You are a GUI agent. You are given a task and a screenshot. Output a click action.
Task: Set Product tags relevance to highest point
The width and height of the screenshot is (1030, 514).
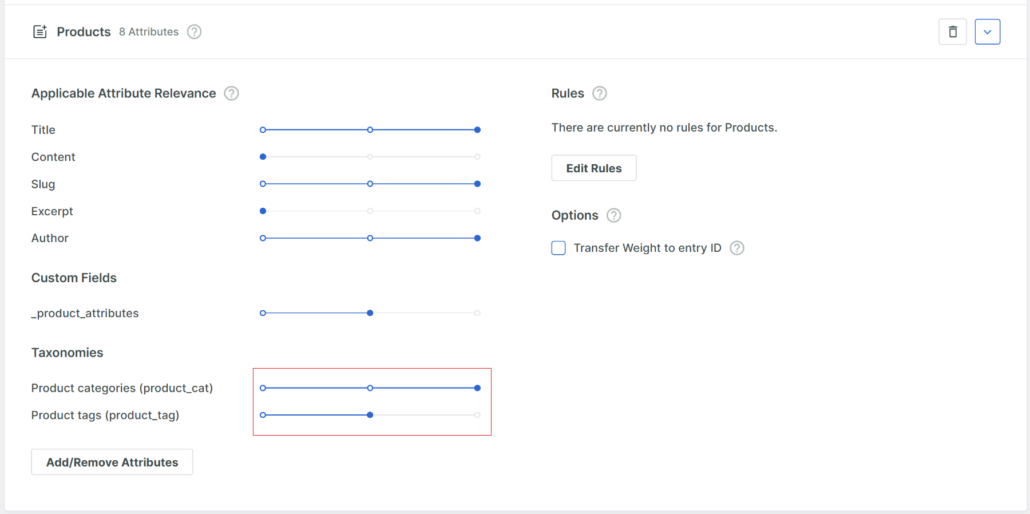478,415
